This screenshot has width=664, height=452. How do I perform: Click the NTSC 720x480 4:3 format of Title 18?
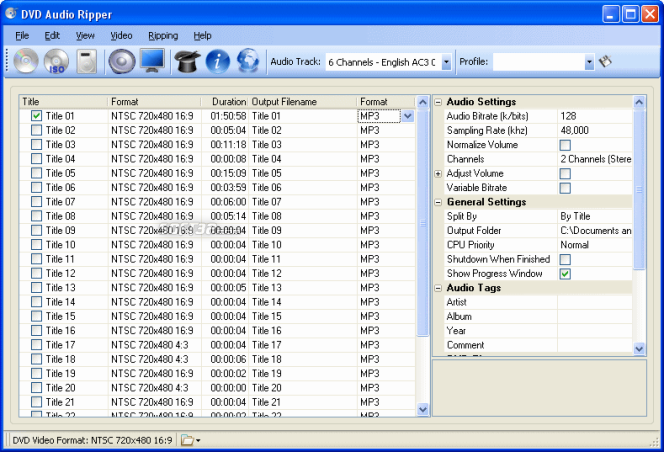149,359
